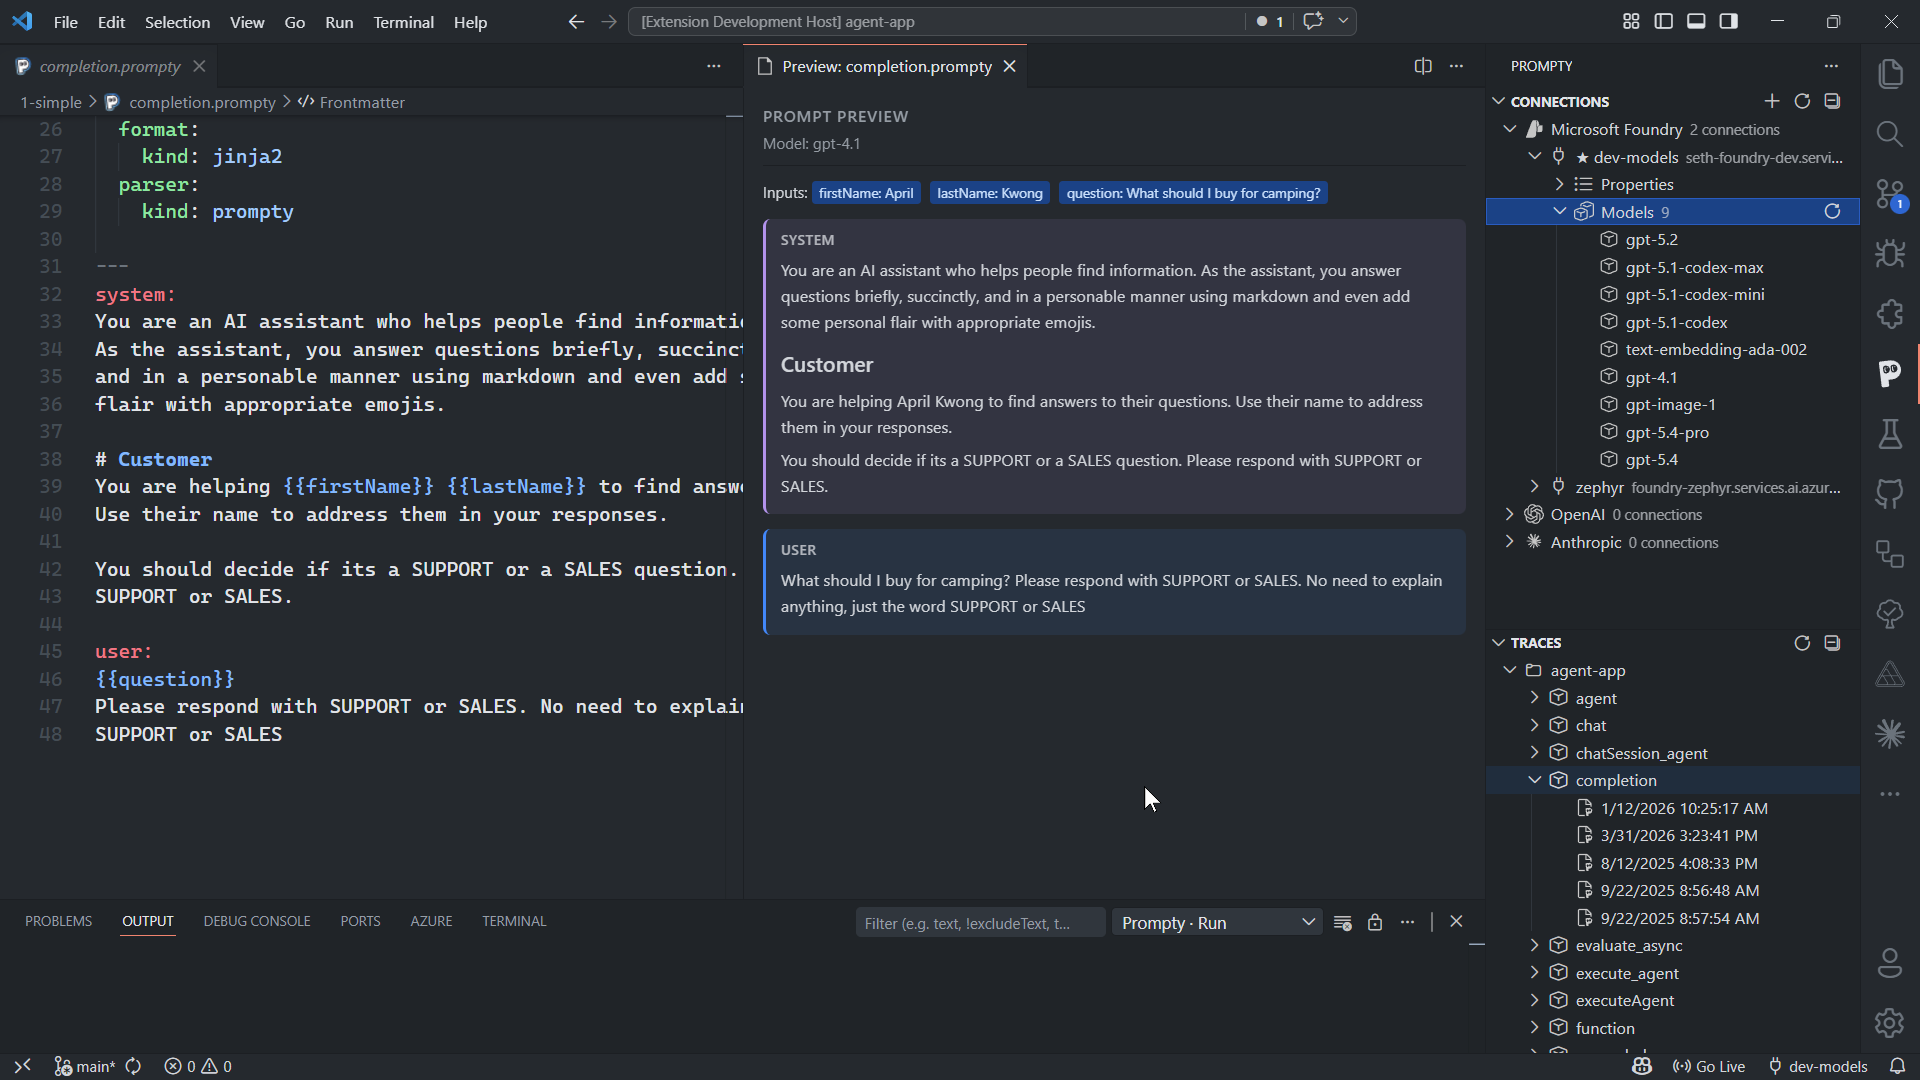Click the firstName: April input chip
The image size is (1920, 1080).
click(866, 192)
